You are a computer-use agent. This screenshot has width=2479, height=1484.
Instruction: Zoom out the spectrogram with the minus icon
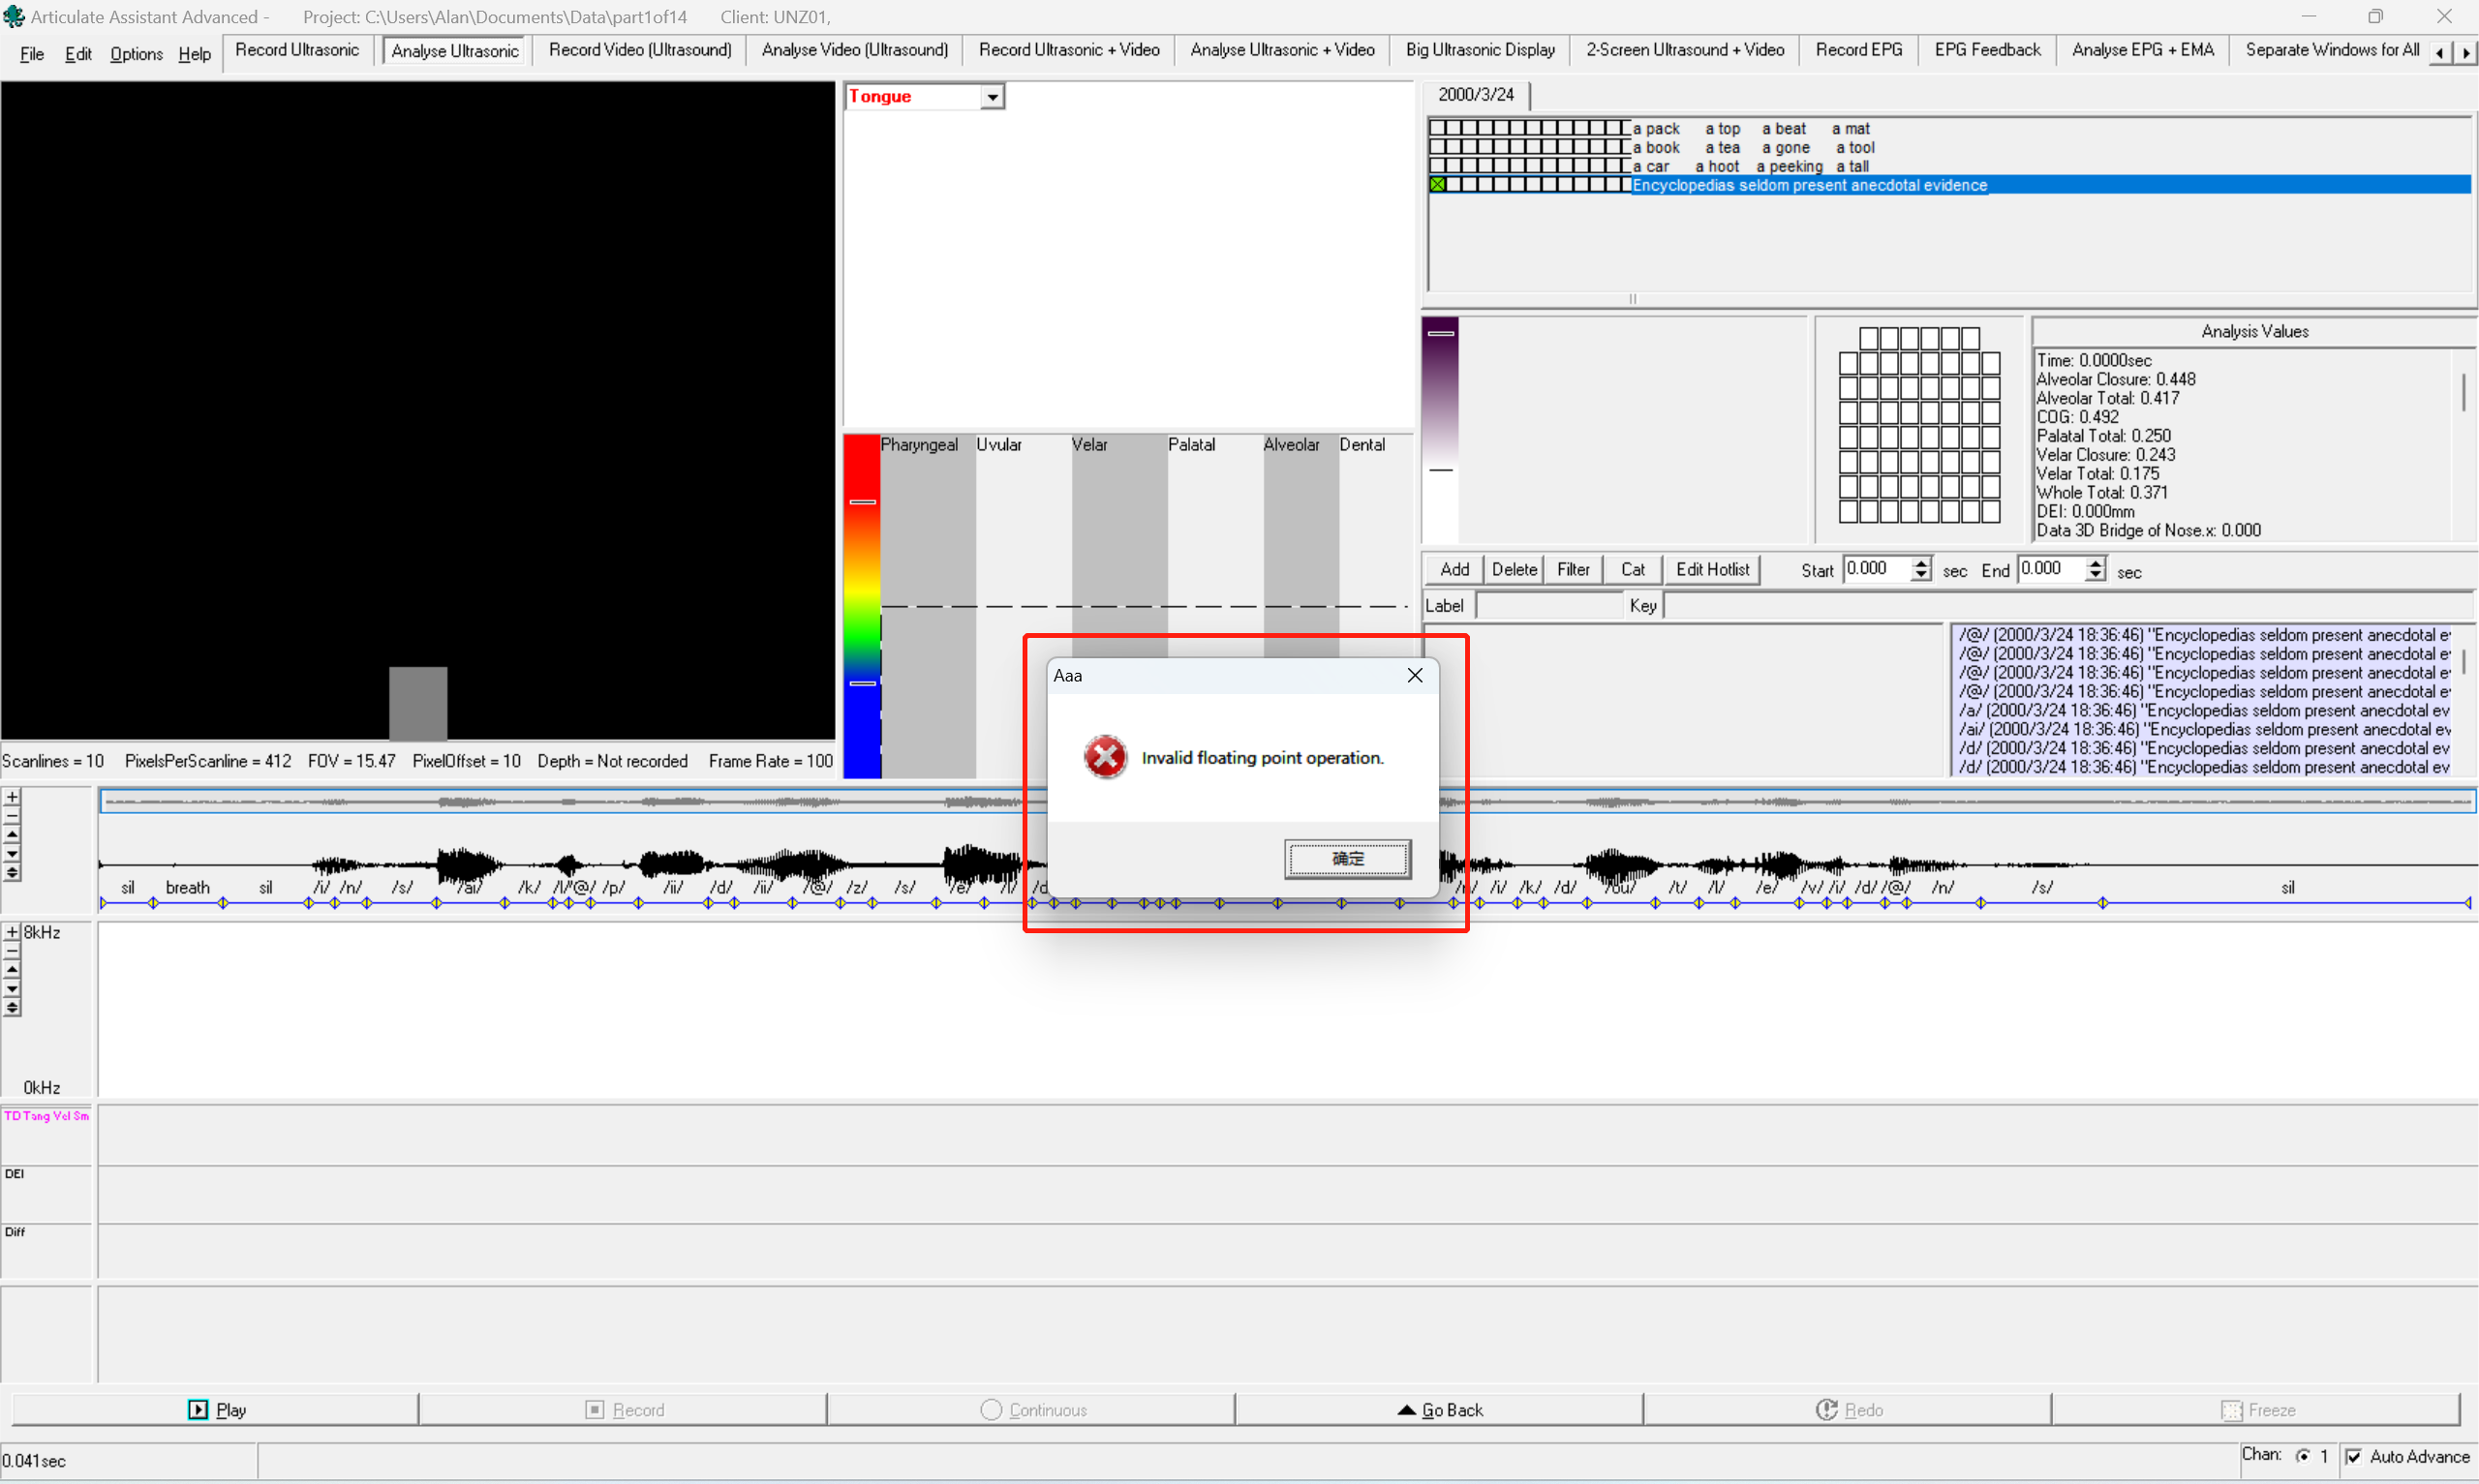tap(12, 951)
